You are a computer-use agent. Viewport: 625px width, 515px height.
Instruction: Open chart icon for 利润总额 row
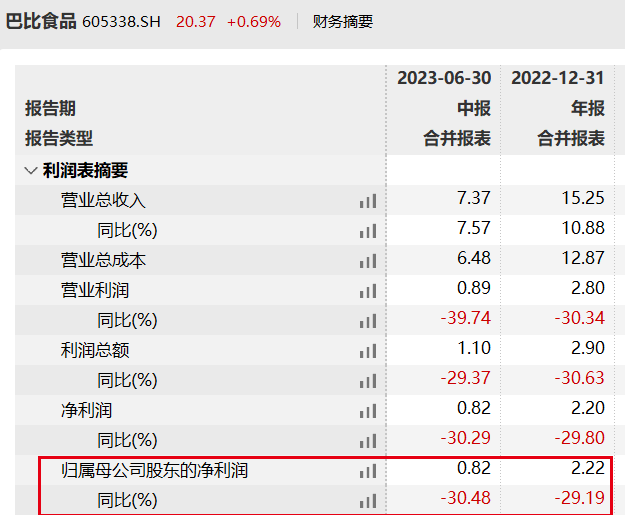click(x=368, y=351)
